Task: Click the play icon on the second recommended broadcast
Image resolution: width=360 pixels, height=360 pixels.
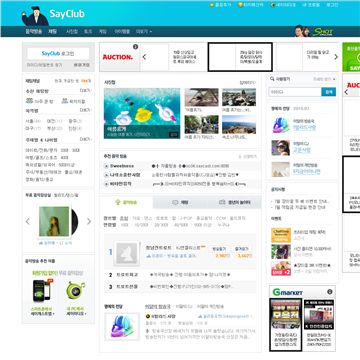Action: tap(106, 175)
